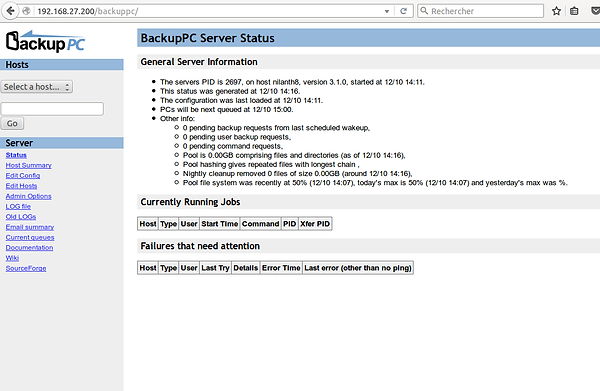The image size is (600, 391).
Task: Click the 'configuration was last loaded' line
Action: [241, 100]
